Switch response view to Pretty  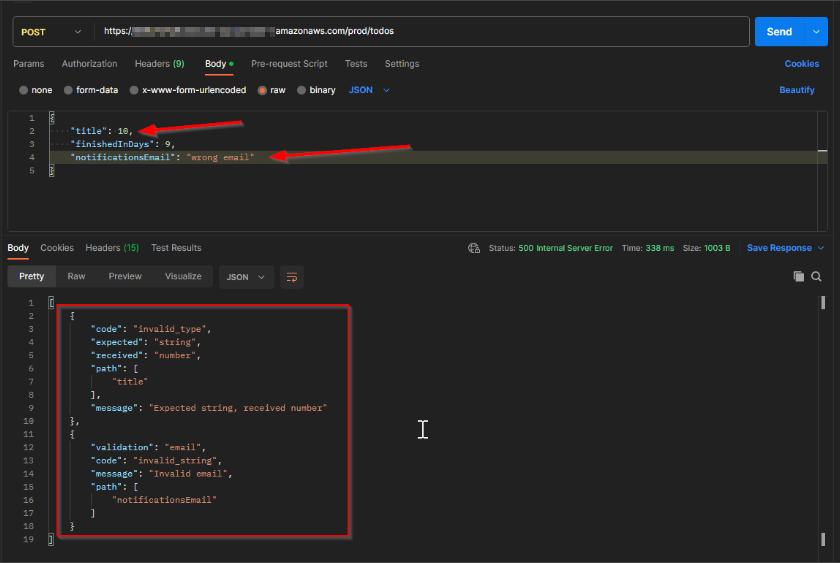pos(32,276)
